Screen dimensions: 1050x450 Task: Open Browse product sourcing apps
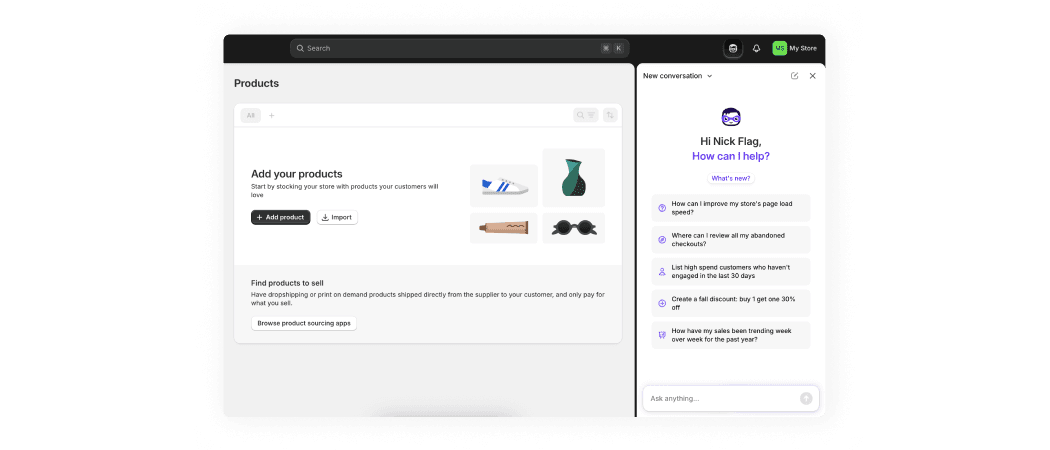[x=304, y=323]
